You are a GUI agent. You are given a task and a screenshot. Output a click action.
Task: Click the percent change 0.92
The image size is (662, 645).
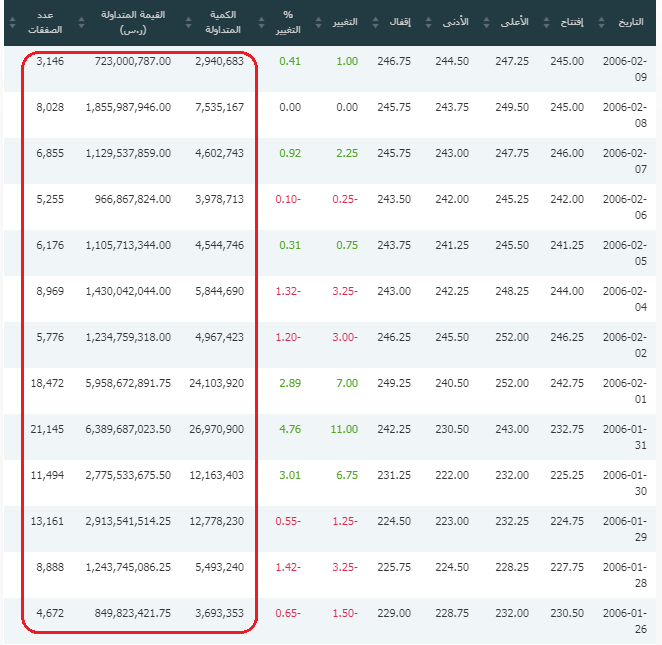(x=290, y=154)
